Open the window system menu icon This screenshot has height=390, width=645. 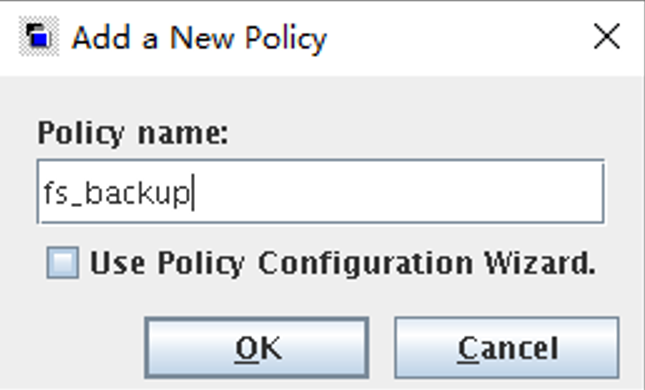39,36
